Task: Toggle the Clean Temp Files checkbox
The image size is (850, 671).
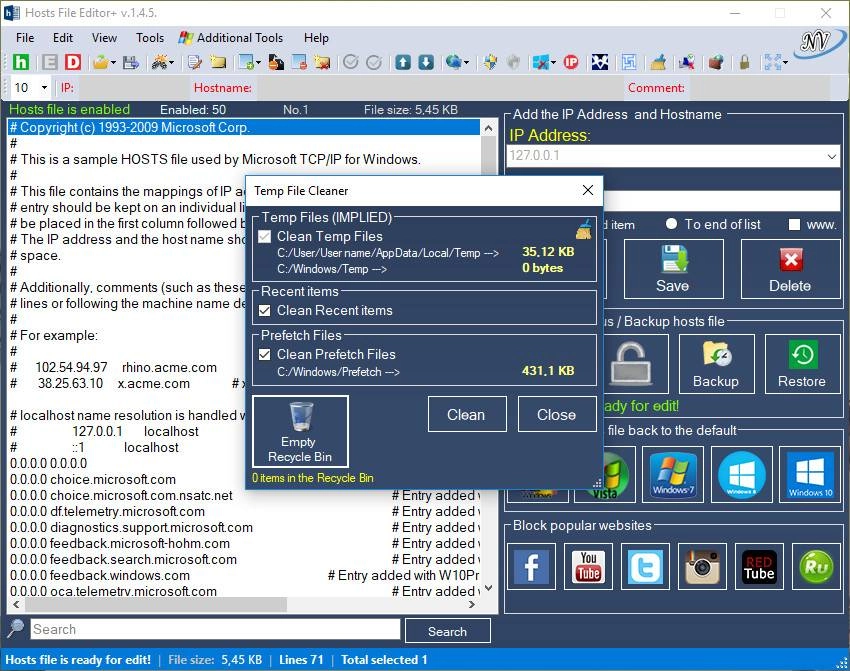Action: coord(265,236)
